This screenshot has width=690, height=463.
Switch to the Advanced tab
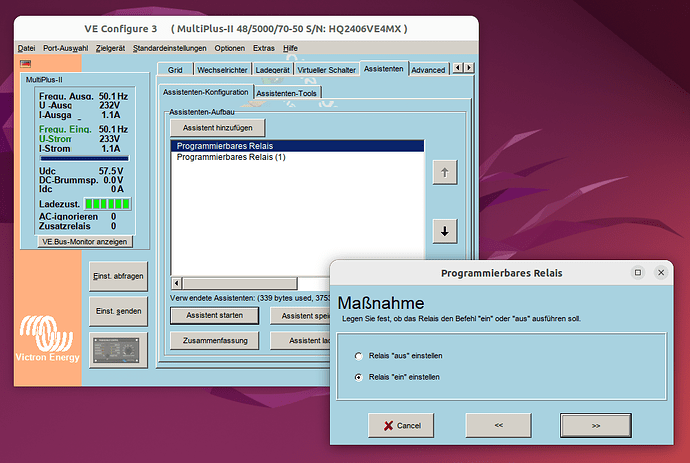(x=428, y=70)
